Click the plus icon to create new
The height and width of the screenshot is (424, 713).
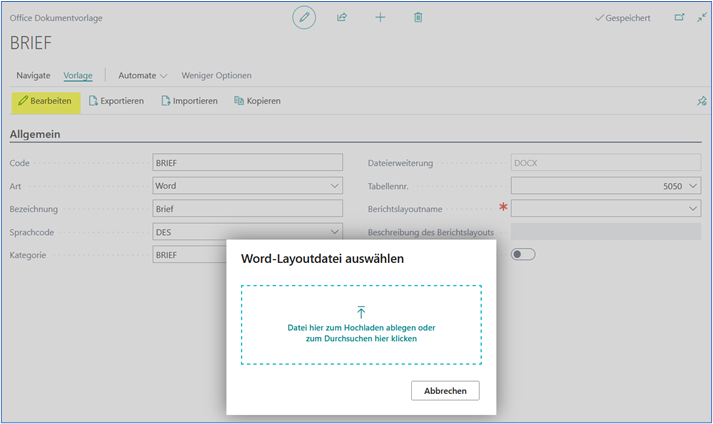[380, 18]
